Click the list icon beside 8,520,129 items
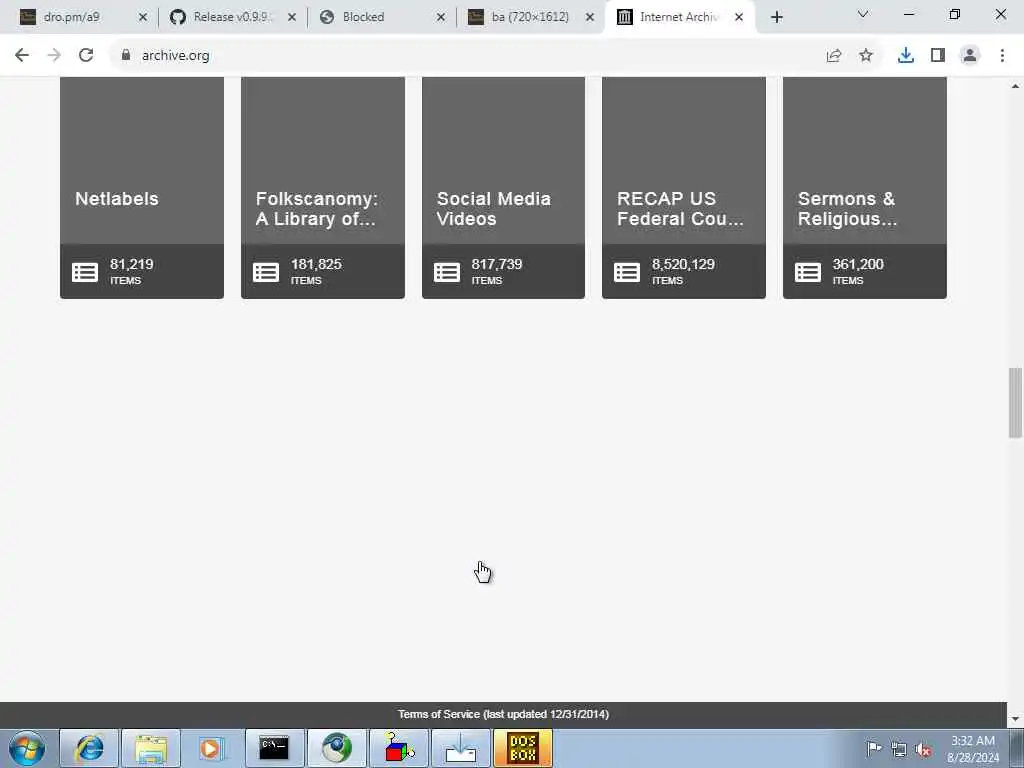This screenshot has width=1024, height=768. (x=627, y=272)
